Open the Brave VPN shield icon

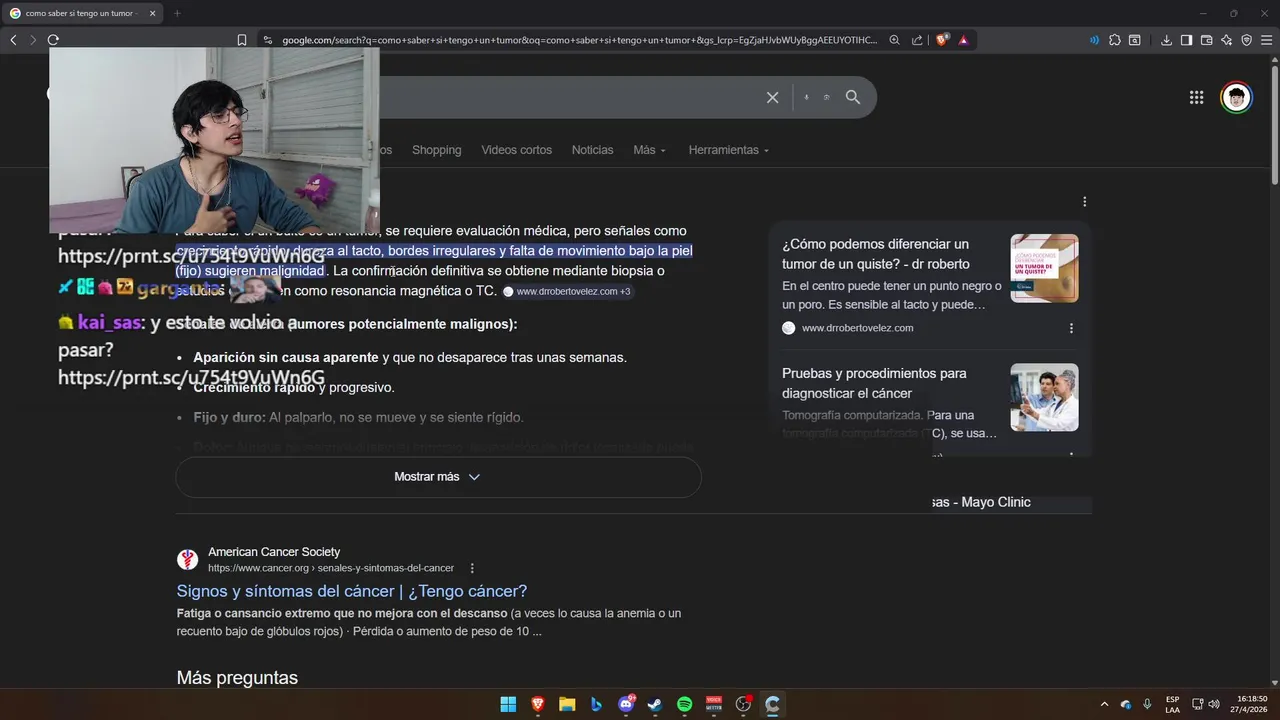[x=1246, y=40]
